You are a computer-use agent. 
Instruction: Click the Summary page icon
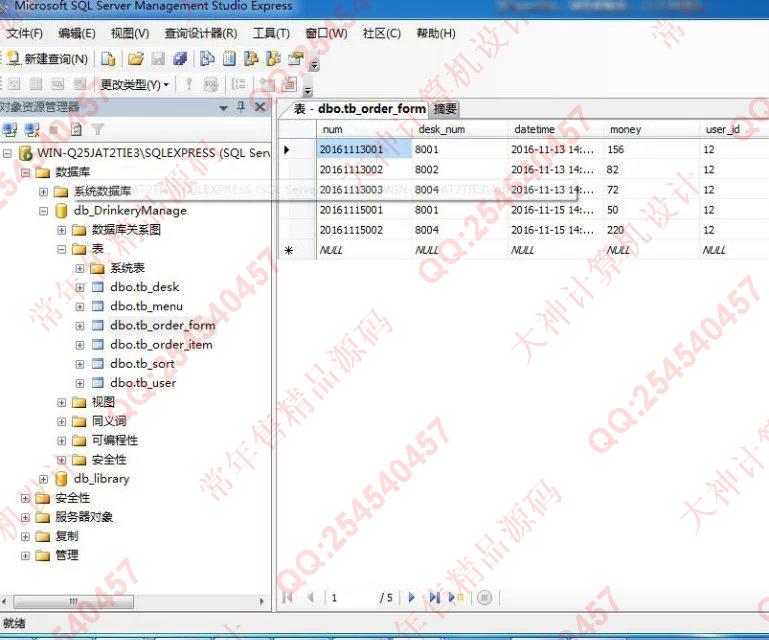(x=229, y=59)
